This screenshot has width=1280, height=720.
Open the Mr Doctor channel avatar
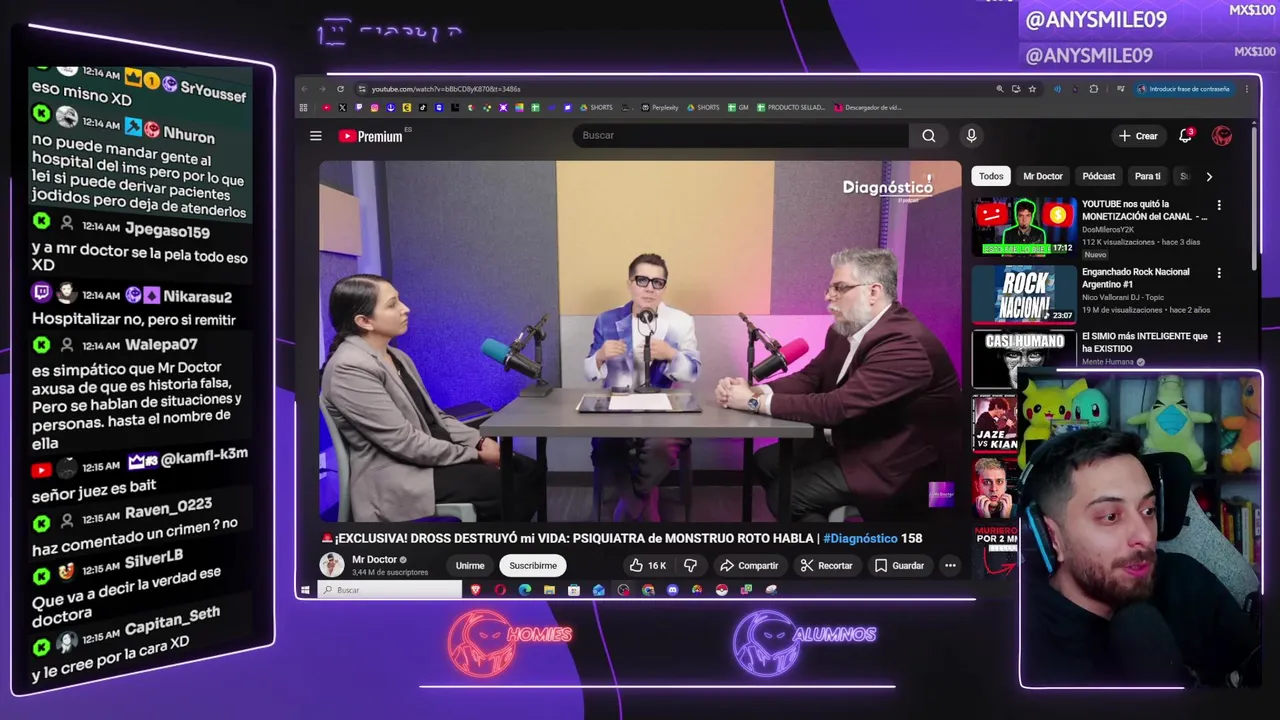(332, 565)
